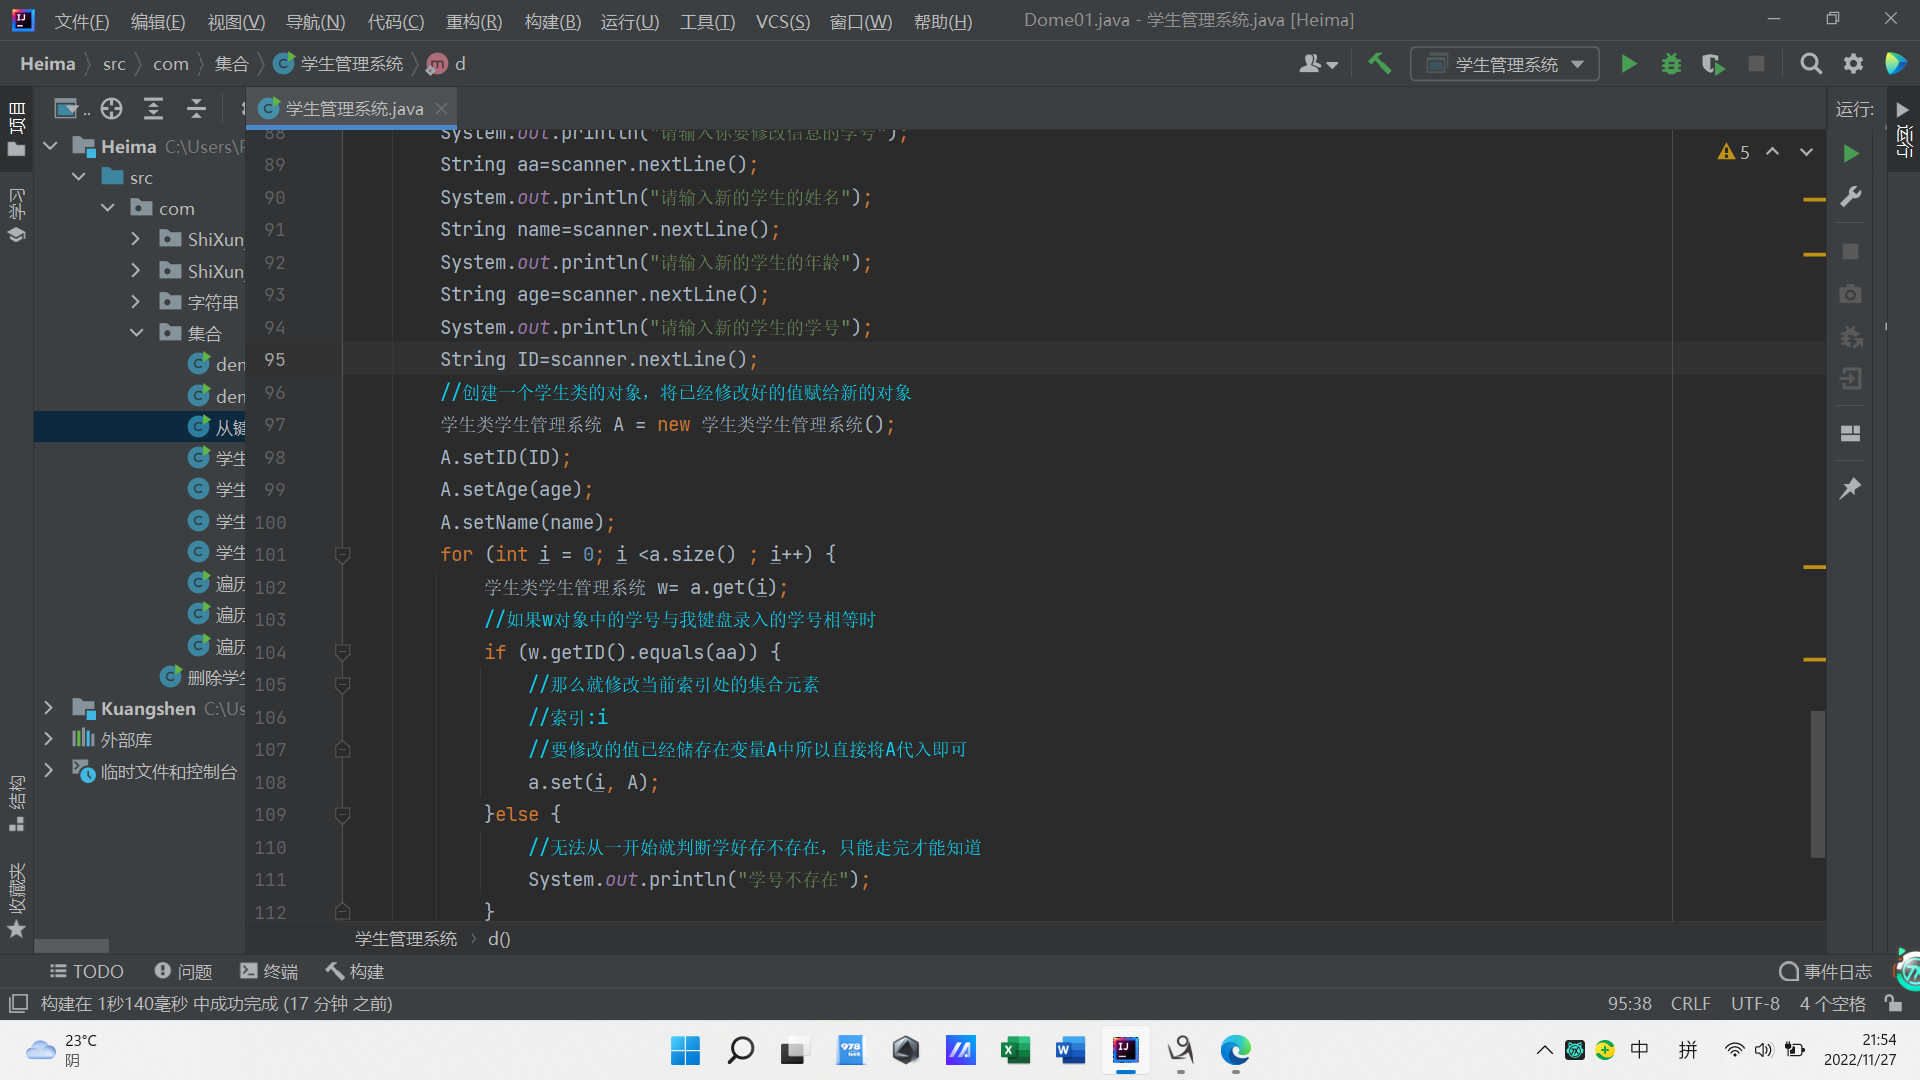Screen dimensions: 1920x1080
Task: Open Search Everywhere magnifier icon
Action: pos(1811,64)
